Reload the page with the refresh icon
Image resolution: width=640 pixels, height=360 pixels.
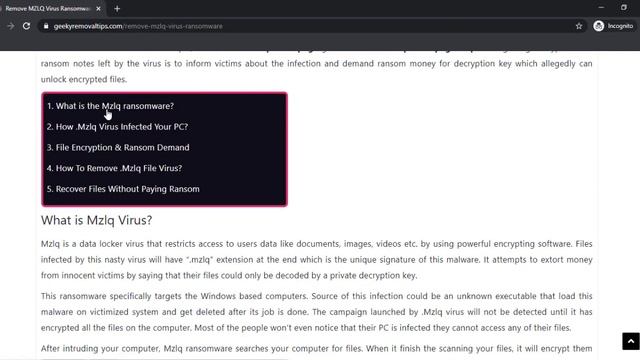[27, 26]
